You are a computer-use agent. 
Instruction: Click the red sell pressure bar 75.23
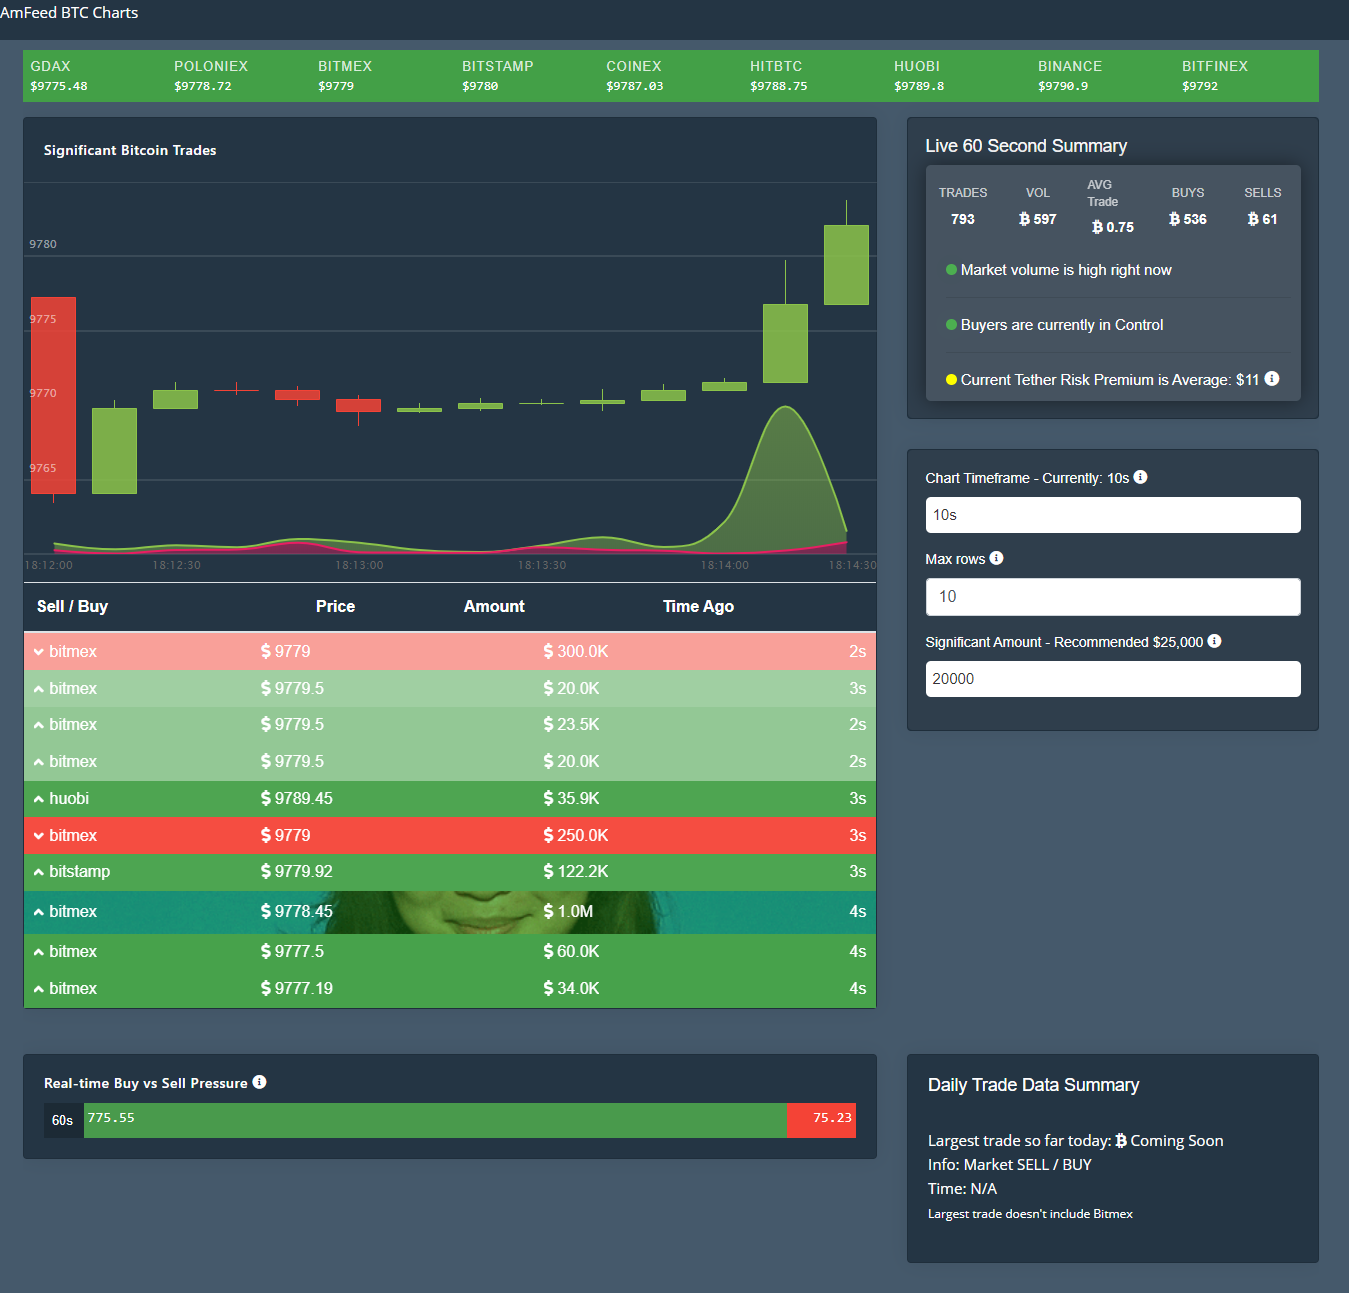coord(821,1120)
